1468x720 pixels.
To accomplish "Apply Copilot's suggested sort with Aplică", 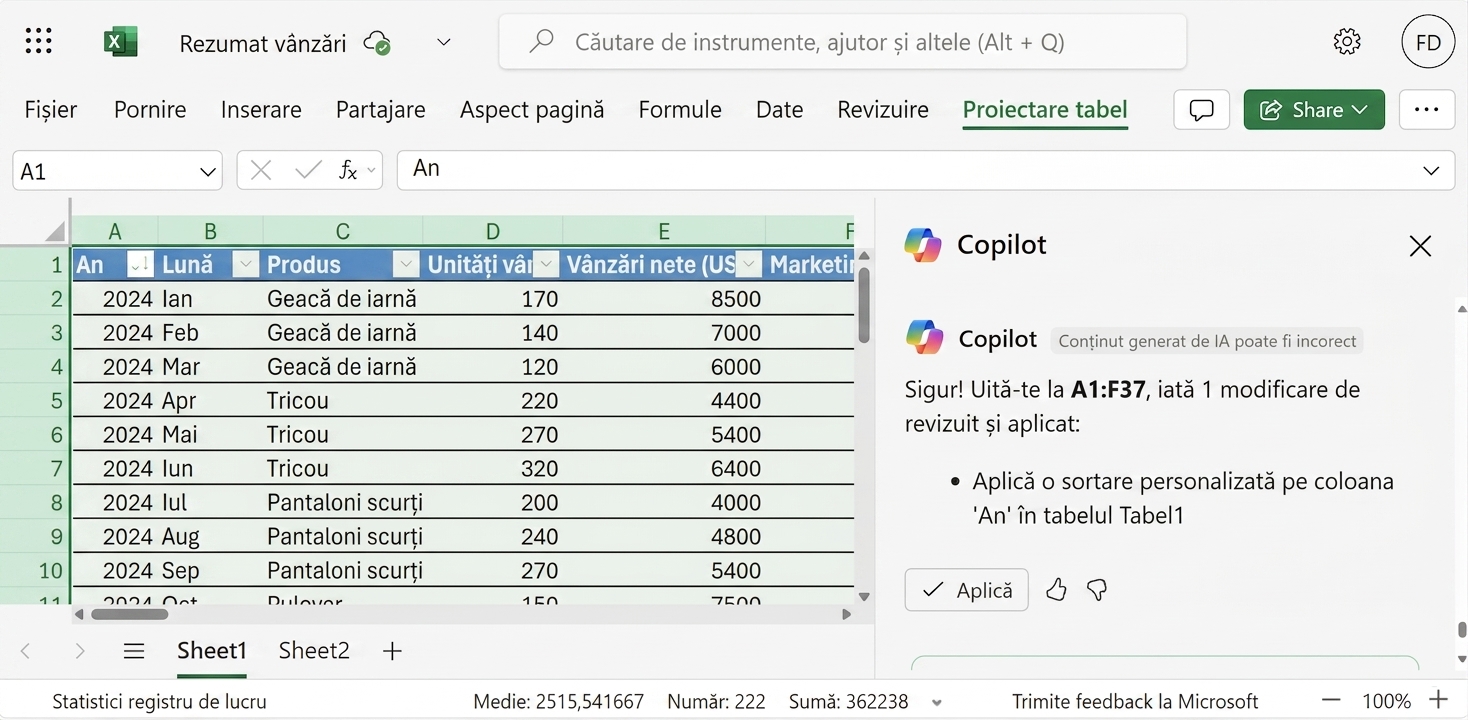I will pos(966,590).
